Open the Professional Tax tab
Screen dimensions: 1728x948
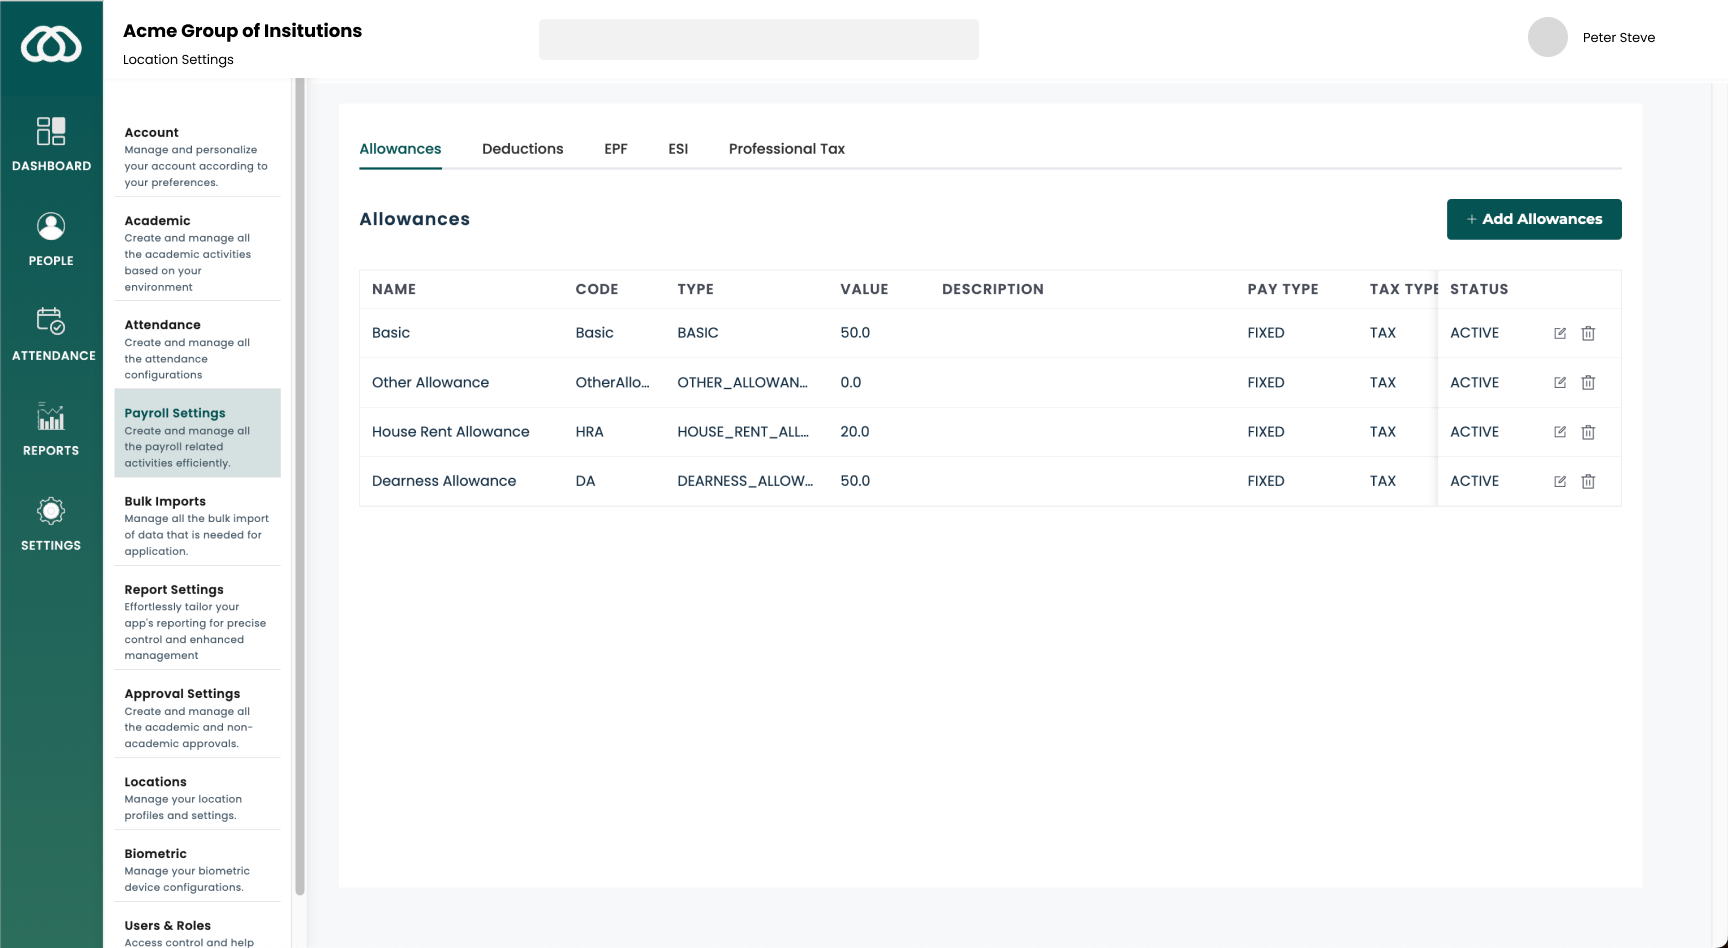[x=787, y=149]
